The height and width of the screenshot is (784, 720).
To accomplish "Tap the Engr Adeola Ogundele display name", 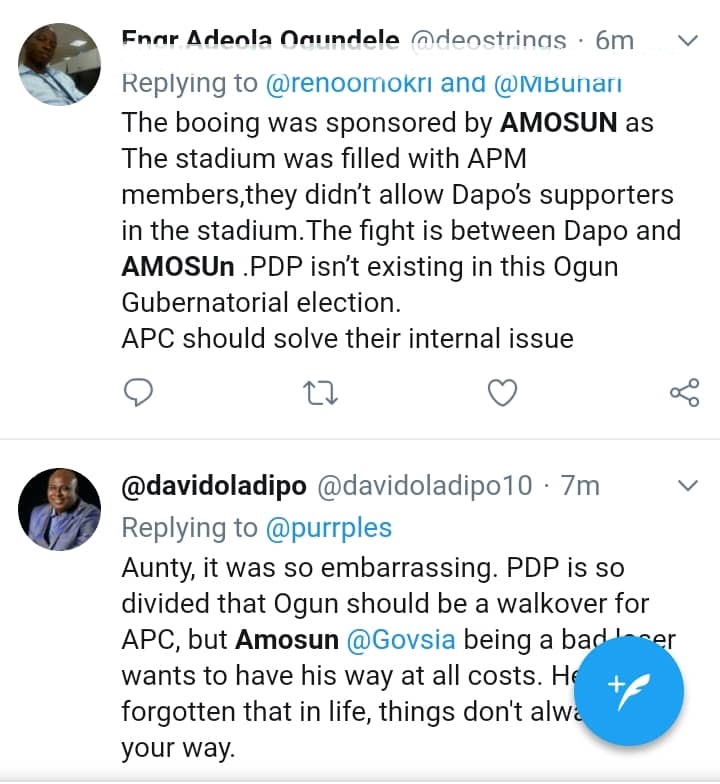I will (x=260, y=41).
